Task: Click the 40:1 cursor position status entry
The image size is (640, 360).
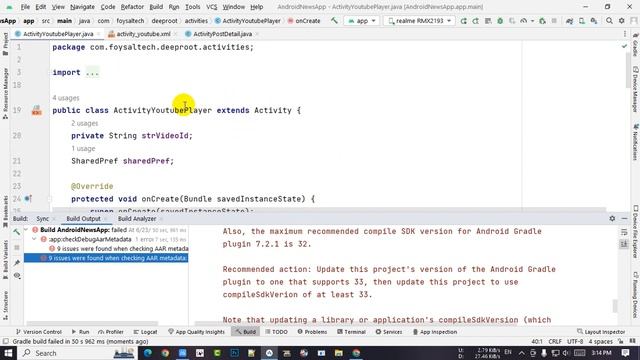Action: tap(537, 342)
